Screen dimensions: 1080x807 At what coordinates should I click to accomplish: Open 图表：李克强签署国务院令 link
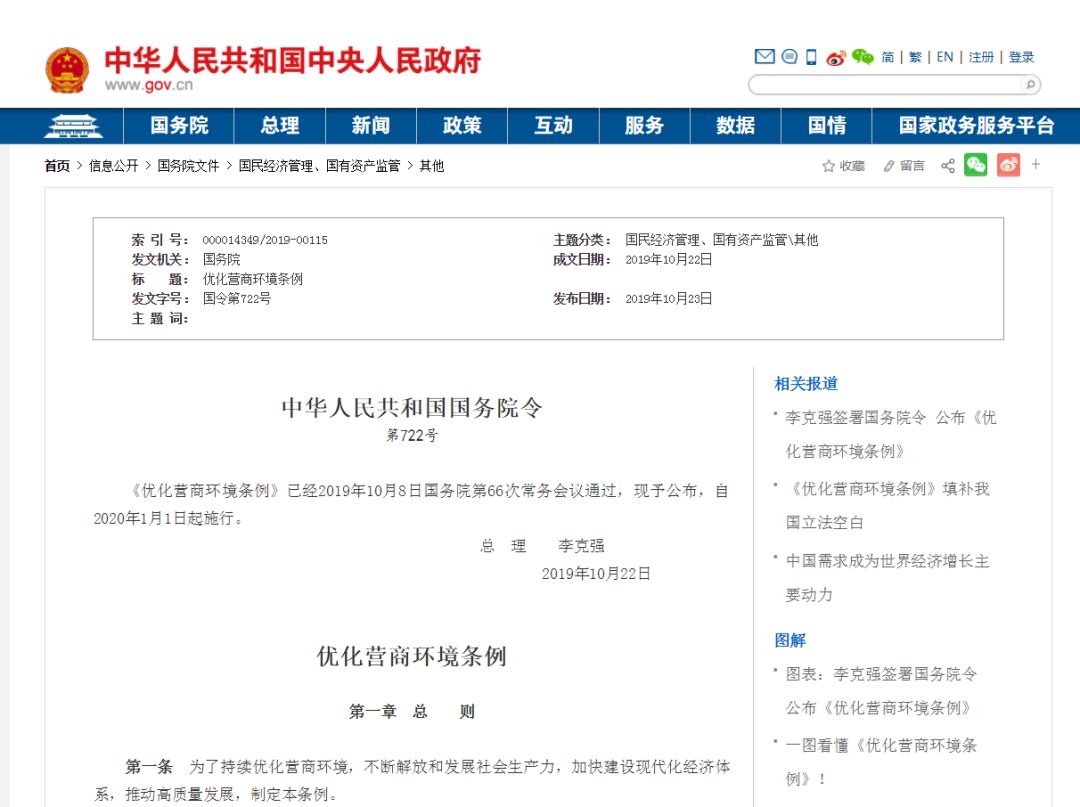881,691
